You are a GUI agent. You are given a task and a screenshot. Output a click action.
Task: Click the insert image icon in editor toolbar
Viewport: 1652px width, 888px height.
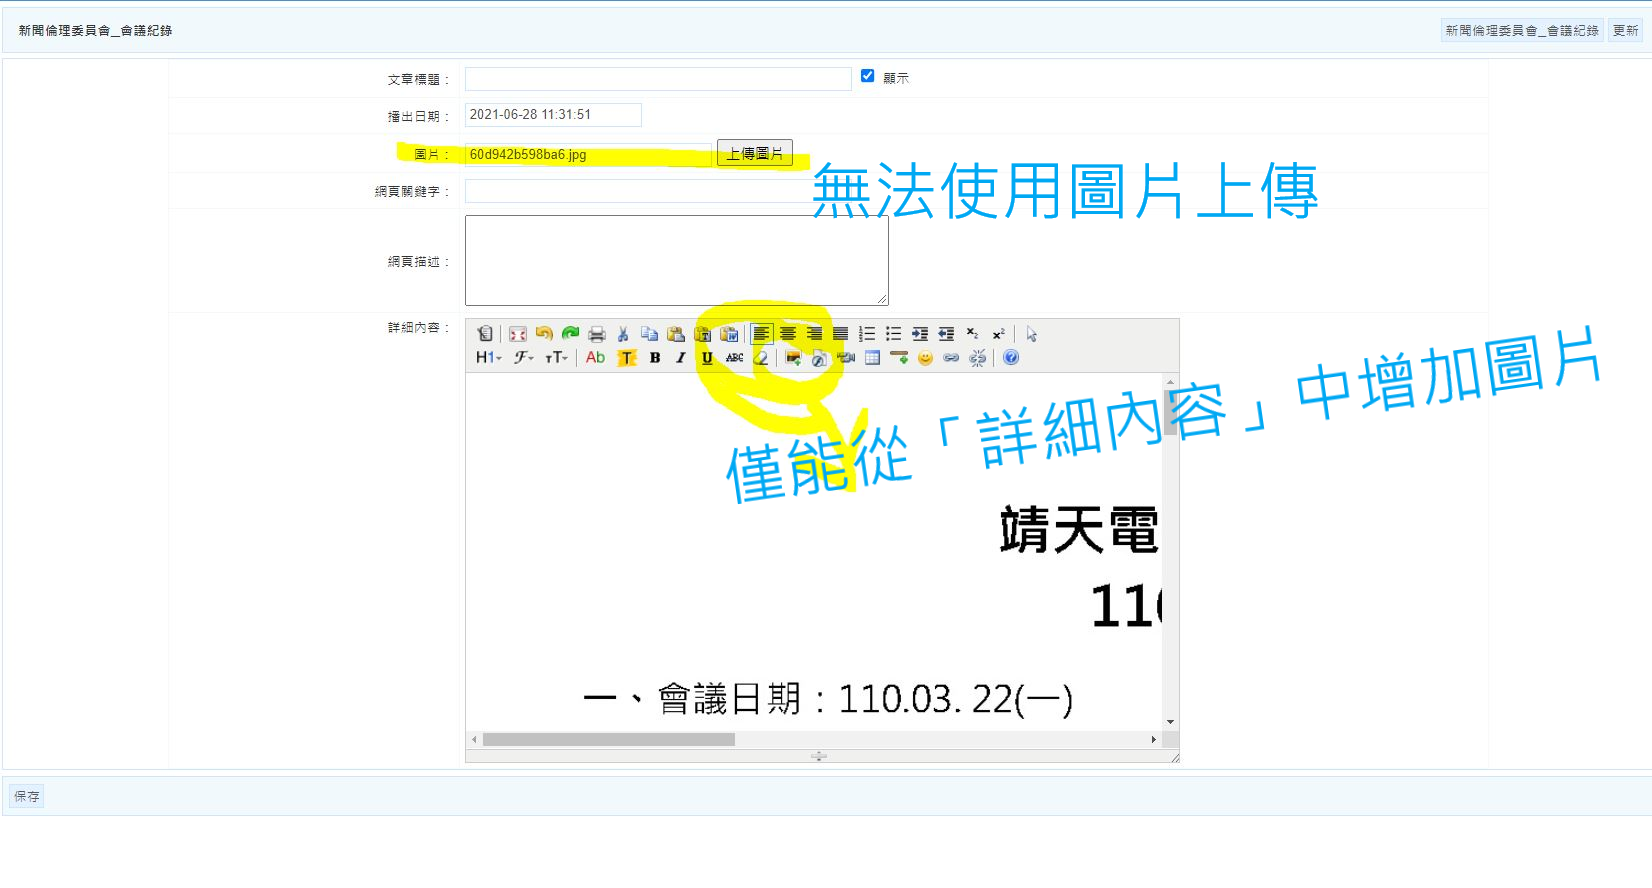click(793, 358)
